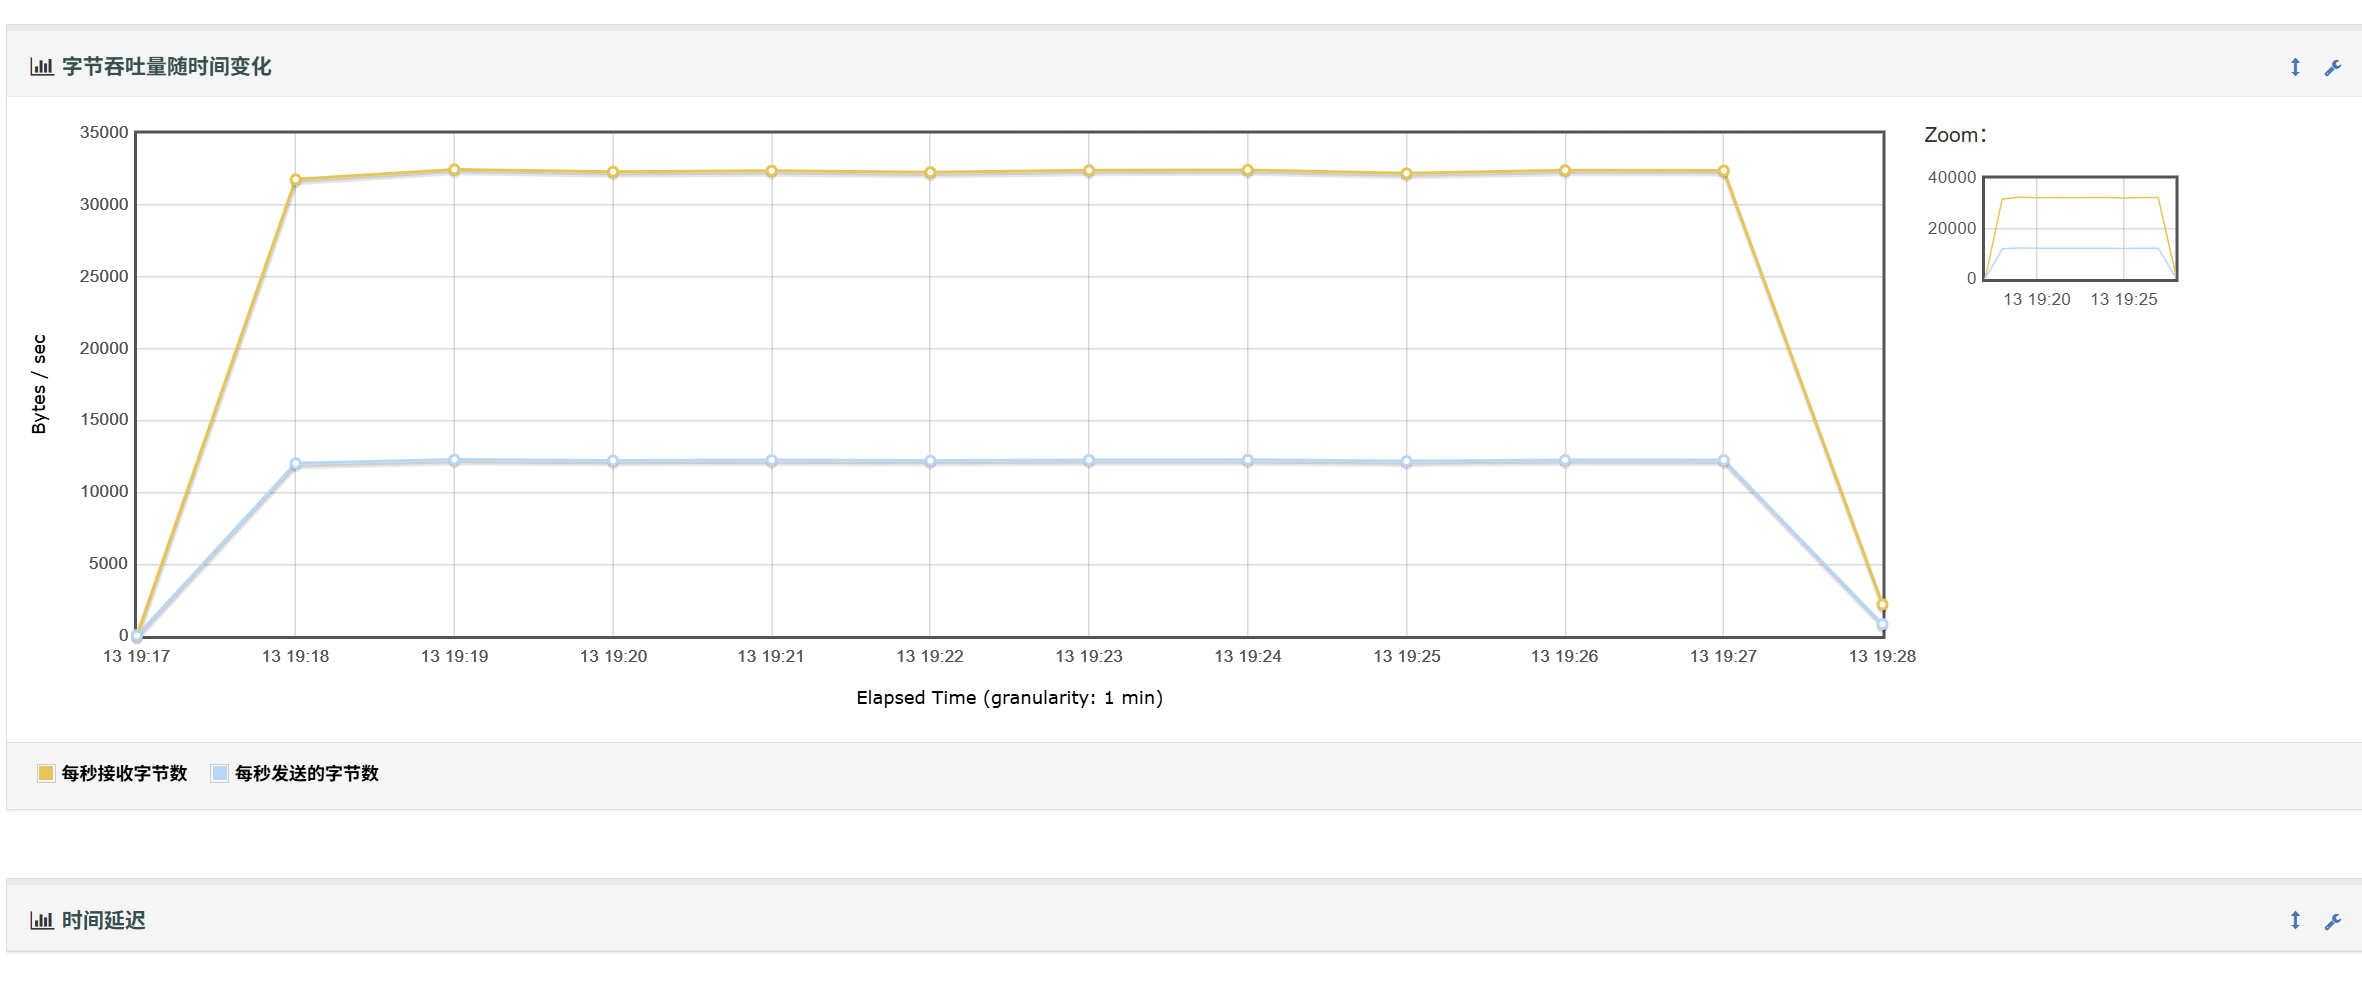The height and width of the screenshot is (993, 2362).
Task: Click the Bytes / sec axis label
Action: [39, 384]
